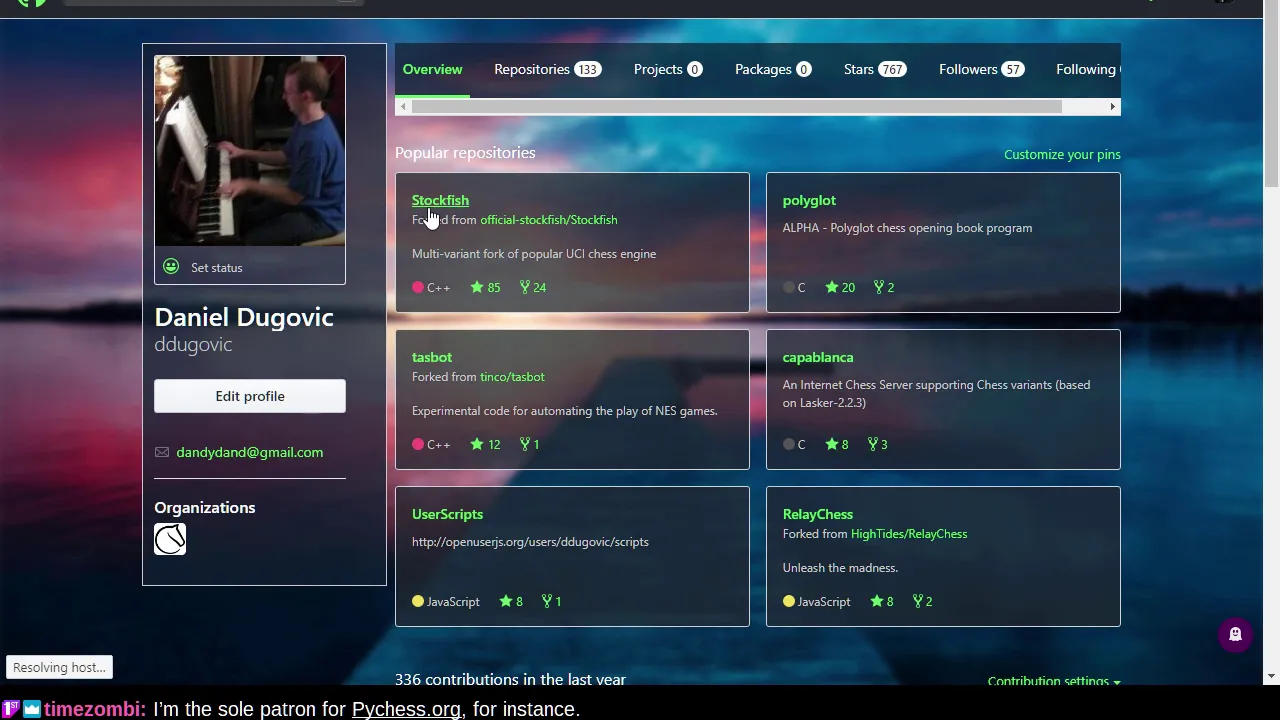Open official-stockfish/Stockfish source repository
1280x720 pixels.
549,220
